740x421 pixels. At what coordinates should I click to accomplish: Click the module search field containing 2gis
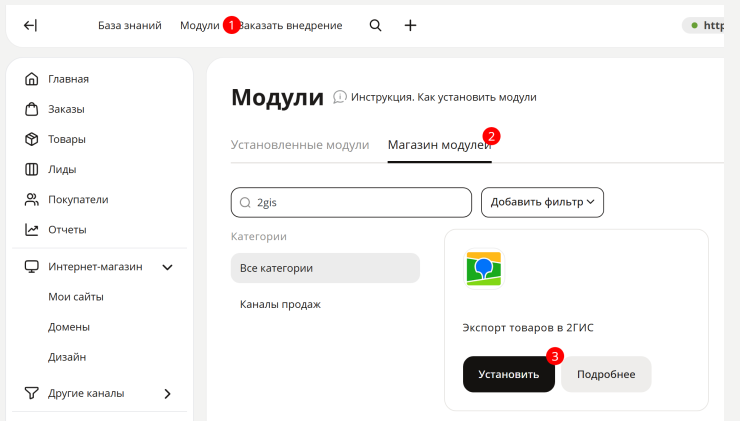[351, 202]
